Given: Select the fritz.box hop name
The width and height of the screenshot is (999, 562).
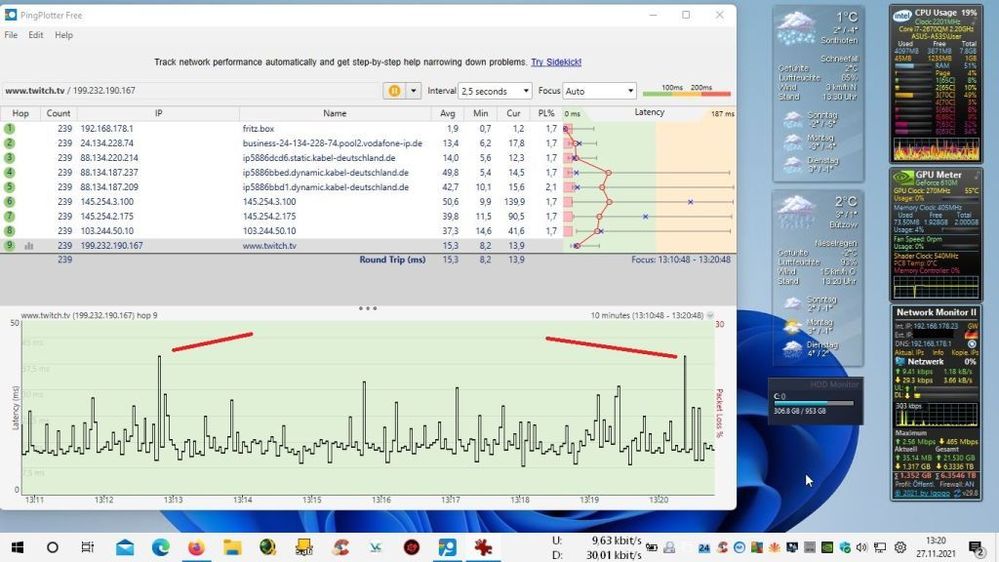Looking at the screenshot, I should pos(258,129).
